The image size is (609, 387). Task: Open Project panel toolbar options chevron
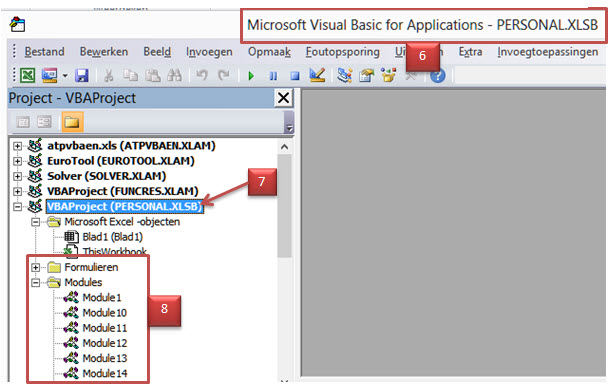pos(289,122)
